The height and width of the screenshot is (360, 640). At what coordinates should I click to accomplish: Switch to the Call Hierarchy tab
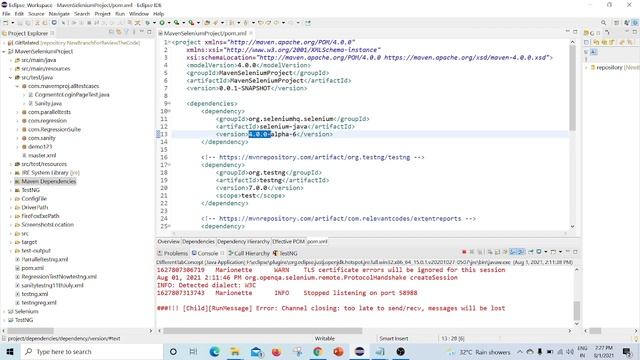[249, 253]
